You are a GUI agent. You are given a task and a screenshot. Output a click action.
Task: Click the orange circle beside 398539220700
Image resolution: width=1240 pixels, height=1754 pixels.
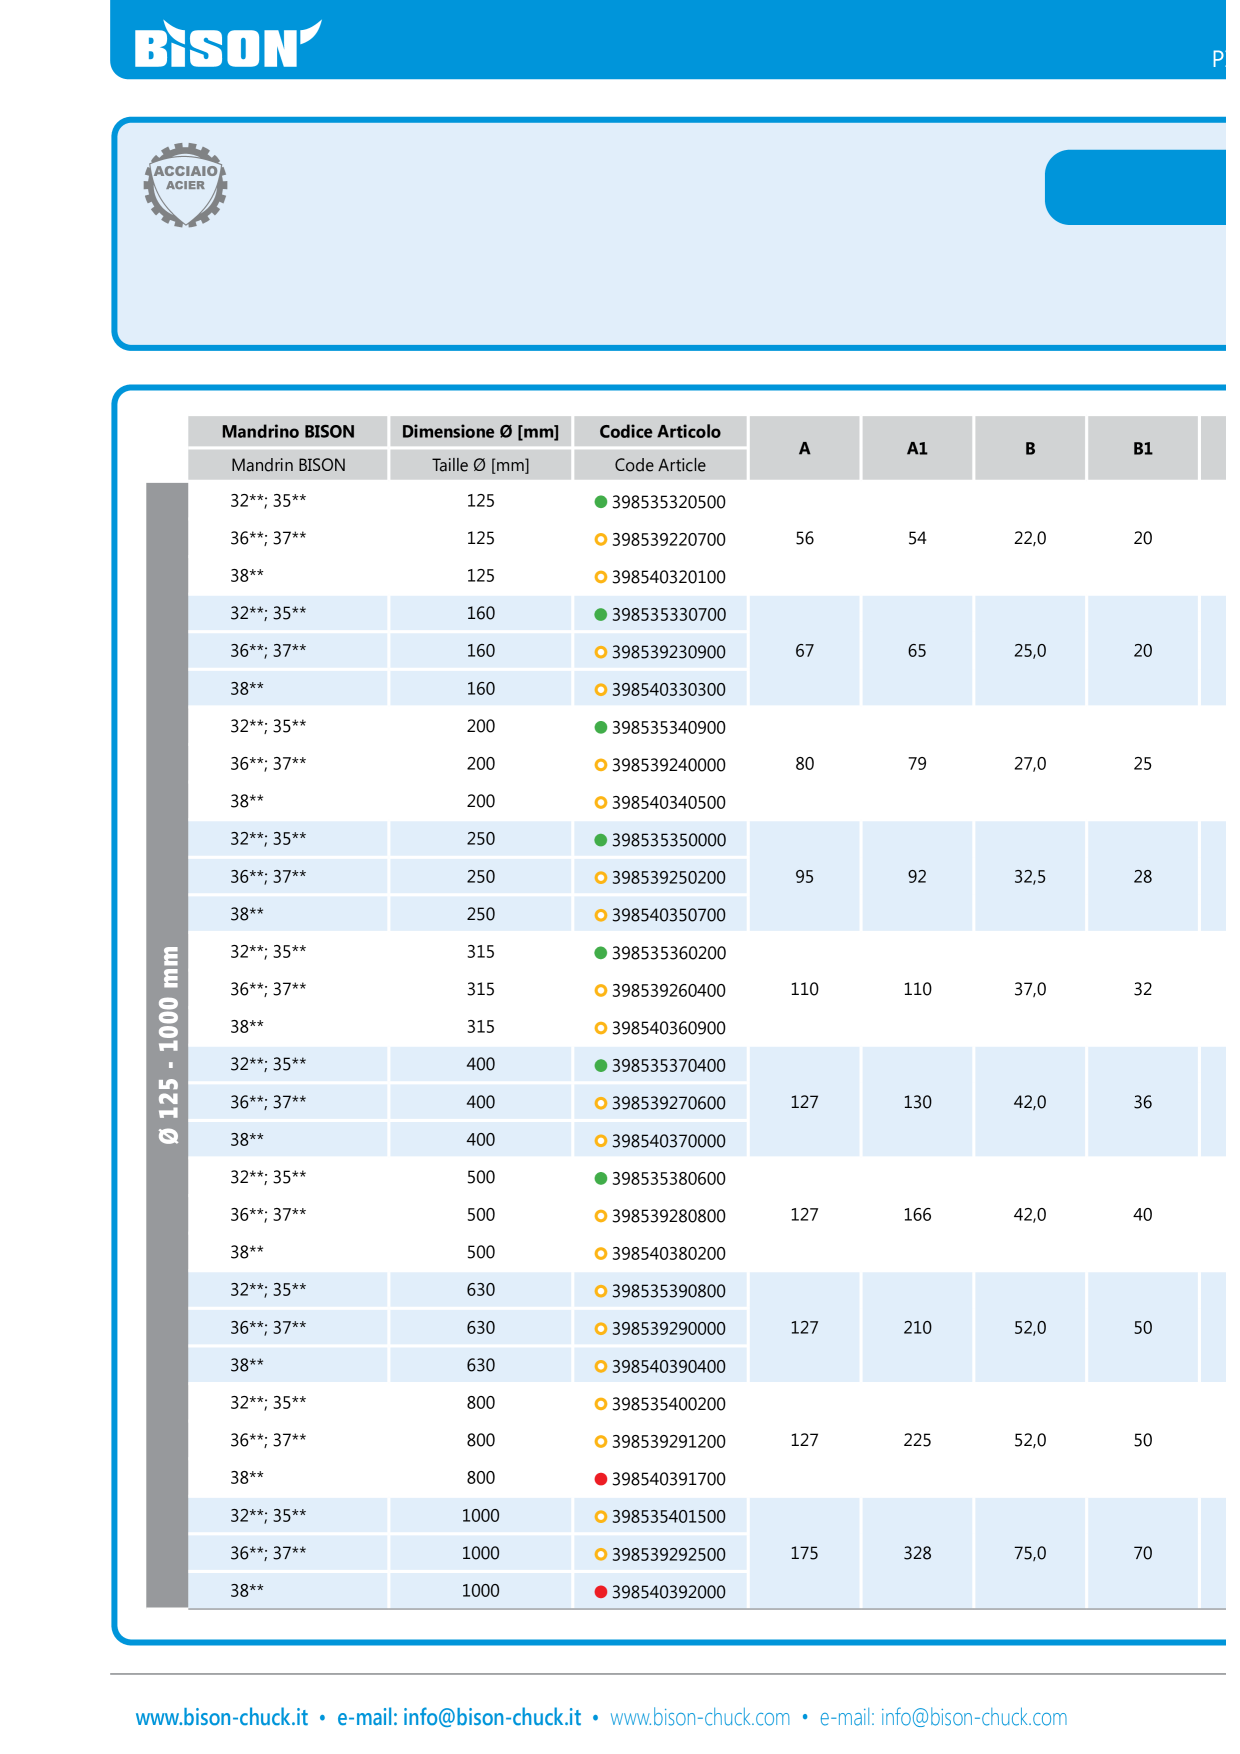[601, 540]
